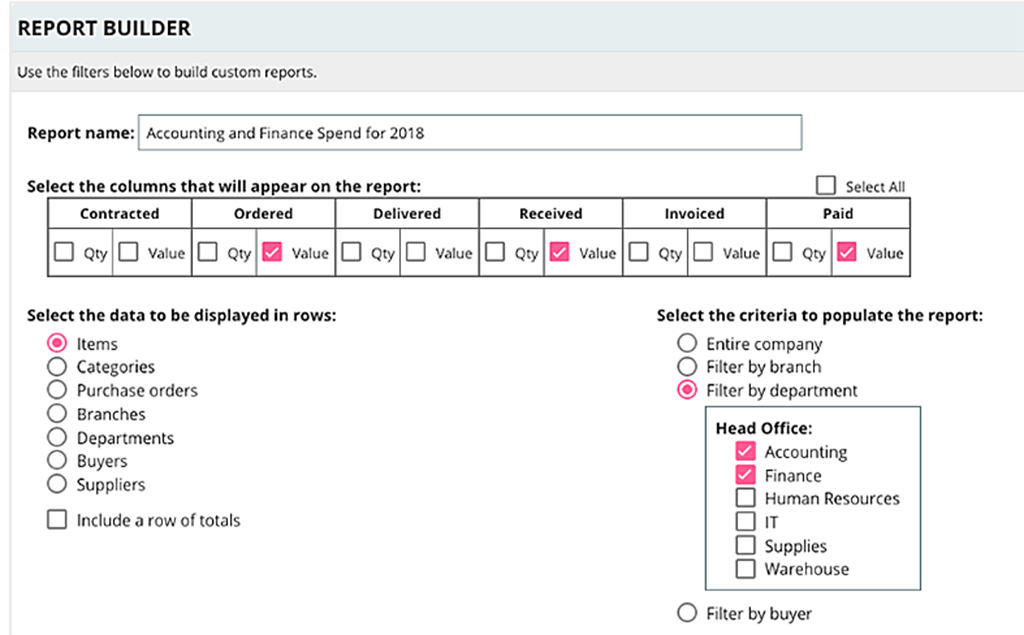This screenshot has width=1024, height=635.
Task: Uncheck the Finance department checkbox
Action: click(745, 475)
